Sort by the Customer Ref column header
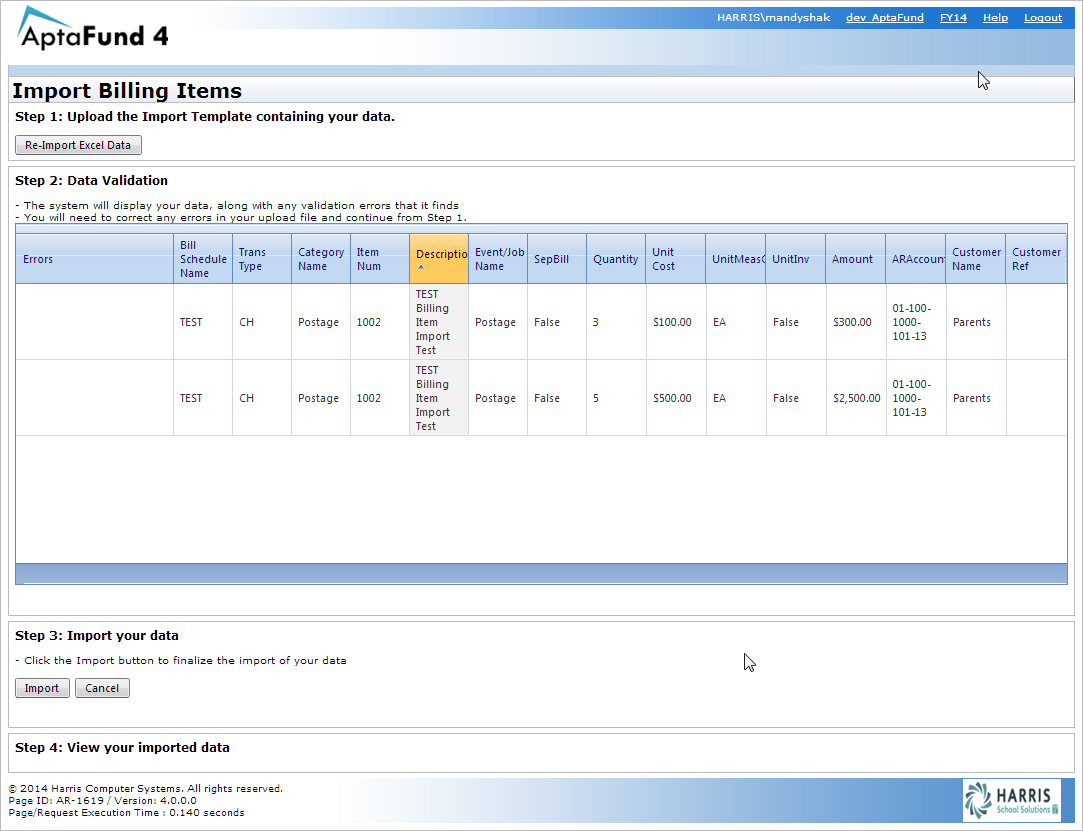 pyautogui.click(x=1036, y=259)
